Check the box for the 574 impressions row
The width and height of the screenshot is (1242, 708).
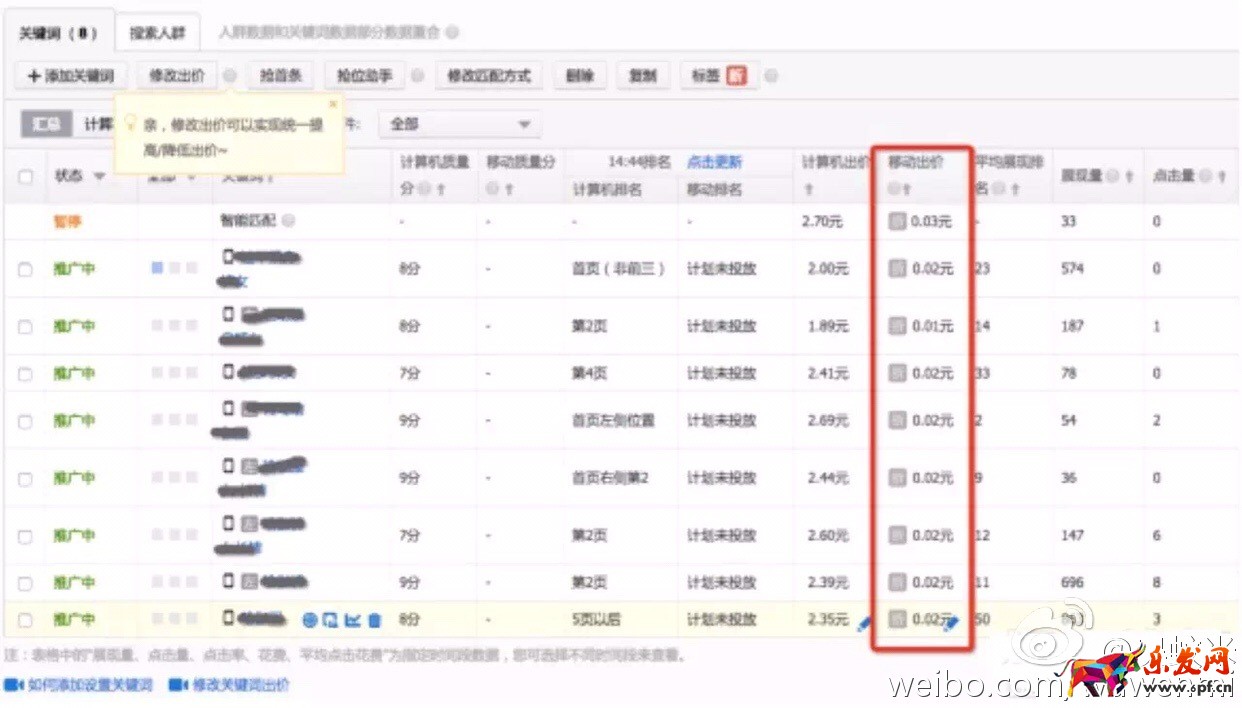point(26,269)
